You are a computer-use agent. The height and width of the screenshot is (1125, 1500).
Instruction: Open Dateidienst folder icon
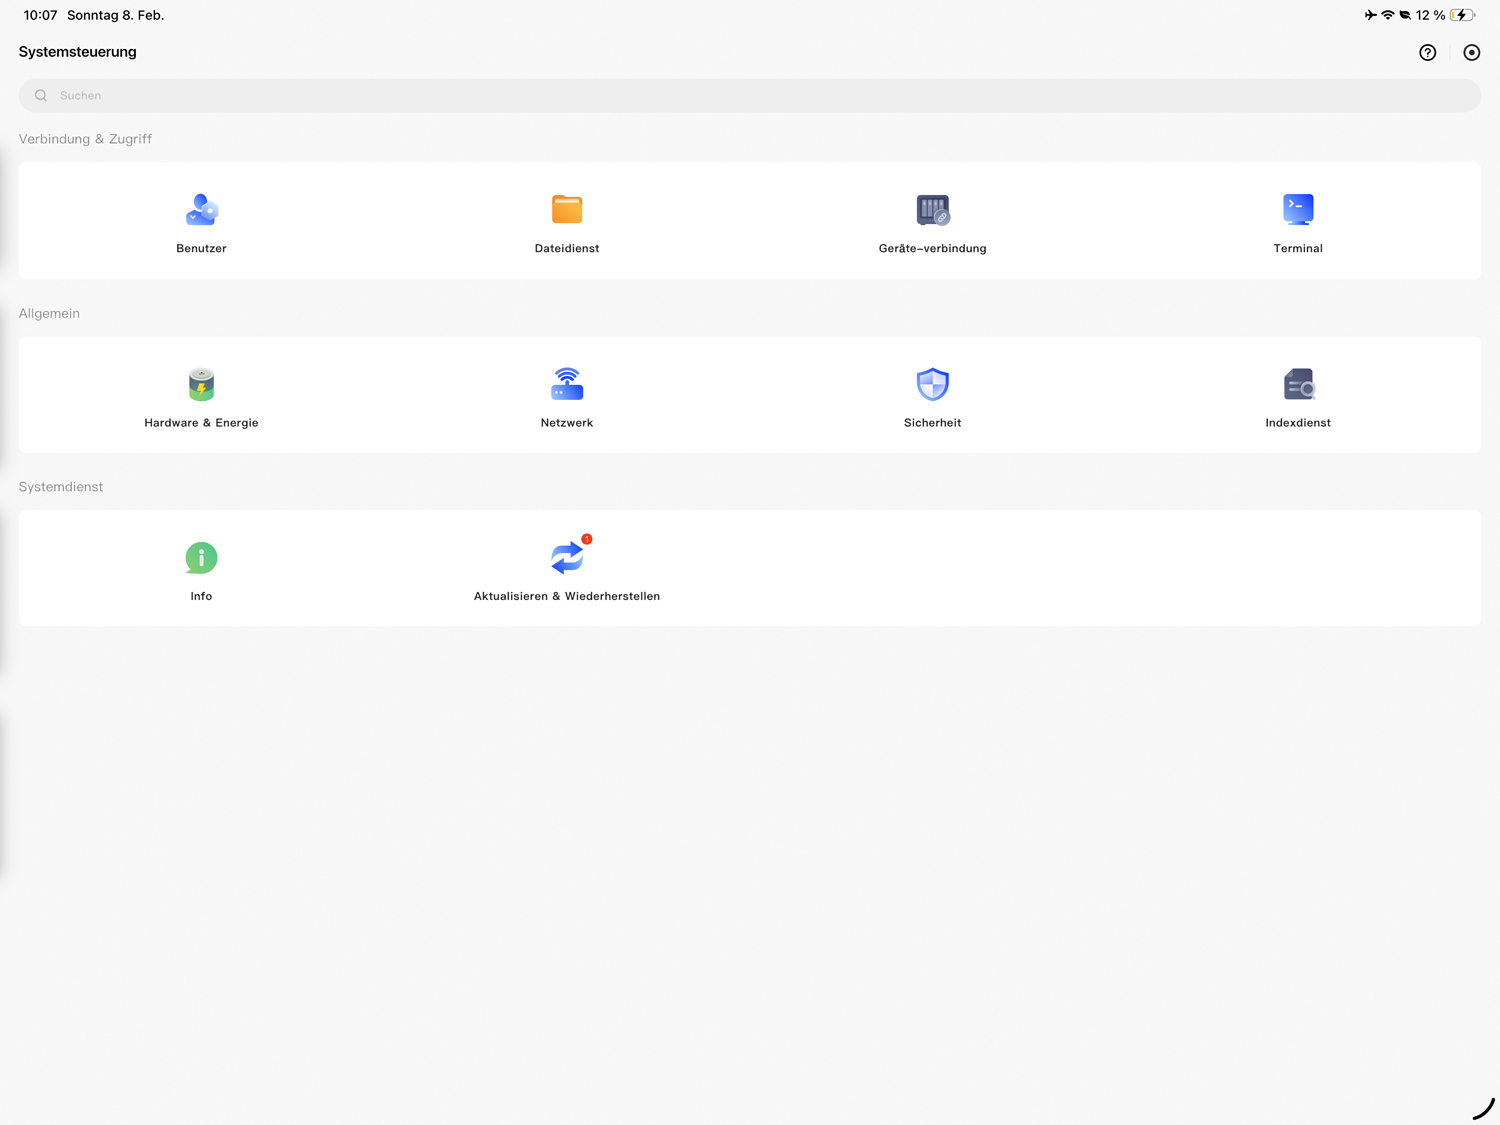tap(567, 210)
